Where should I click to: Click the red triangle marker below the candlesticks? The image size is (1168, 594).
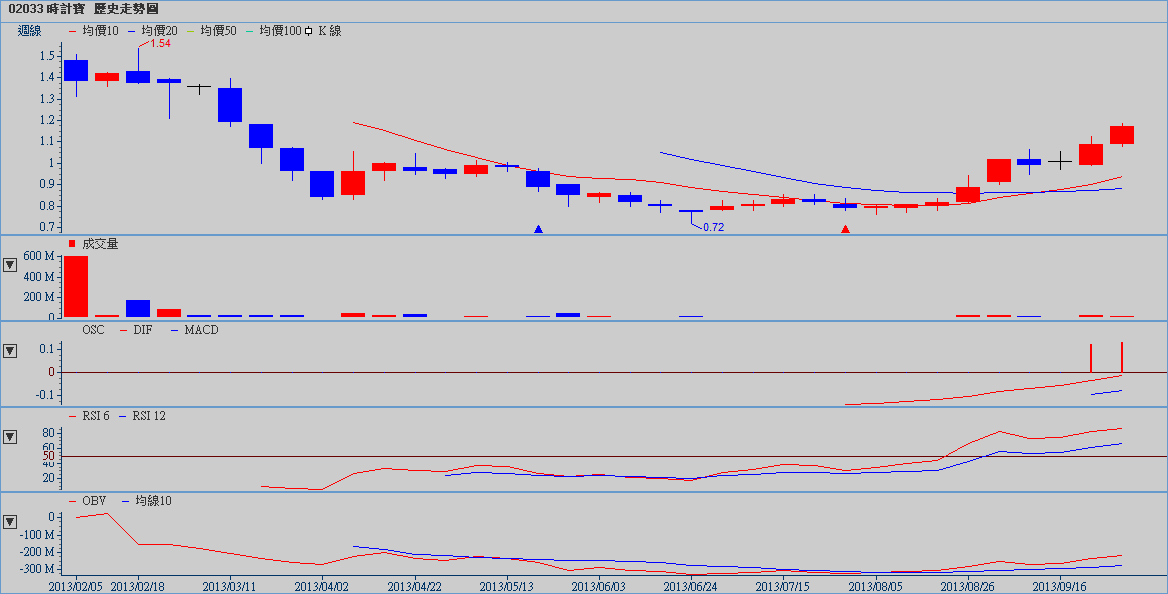(x=845, y=229)
